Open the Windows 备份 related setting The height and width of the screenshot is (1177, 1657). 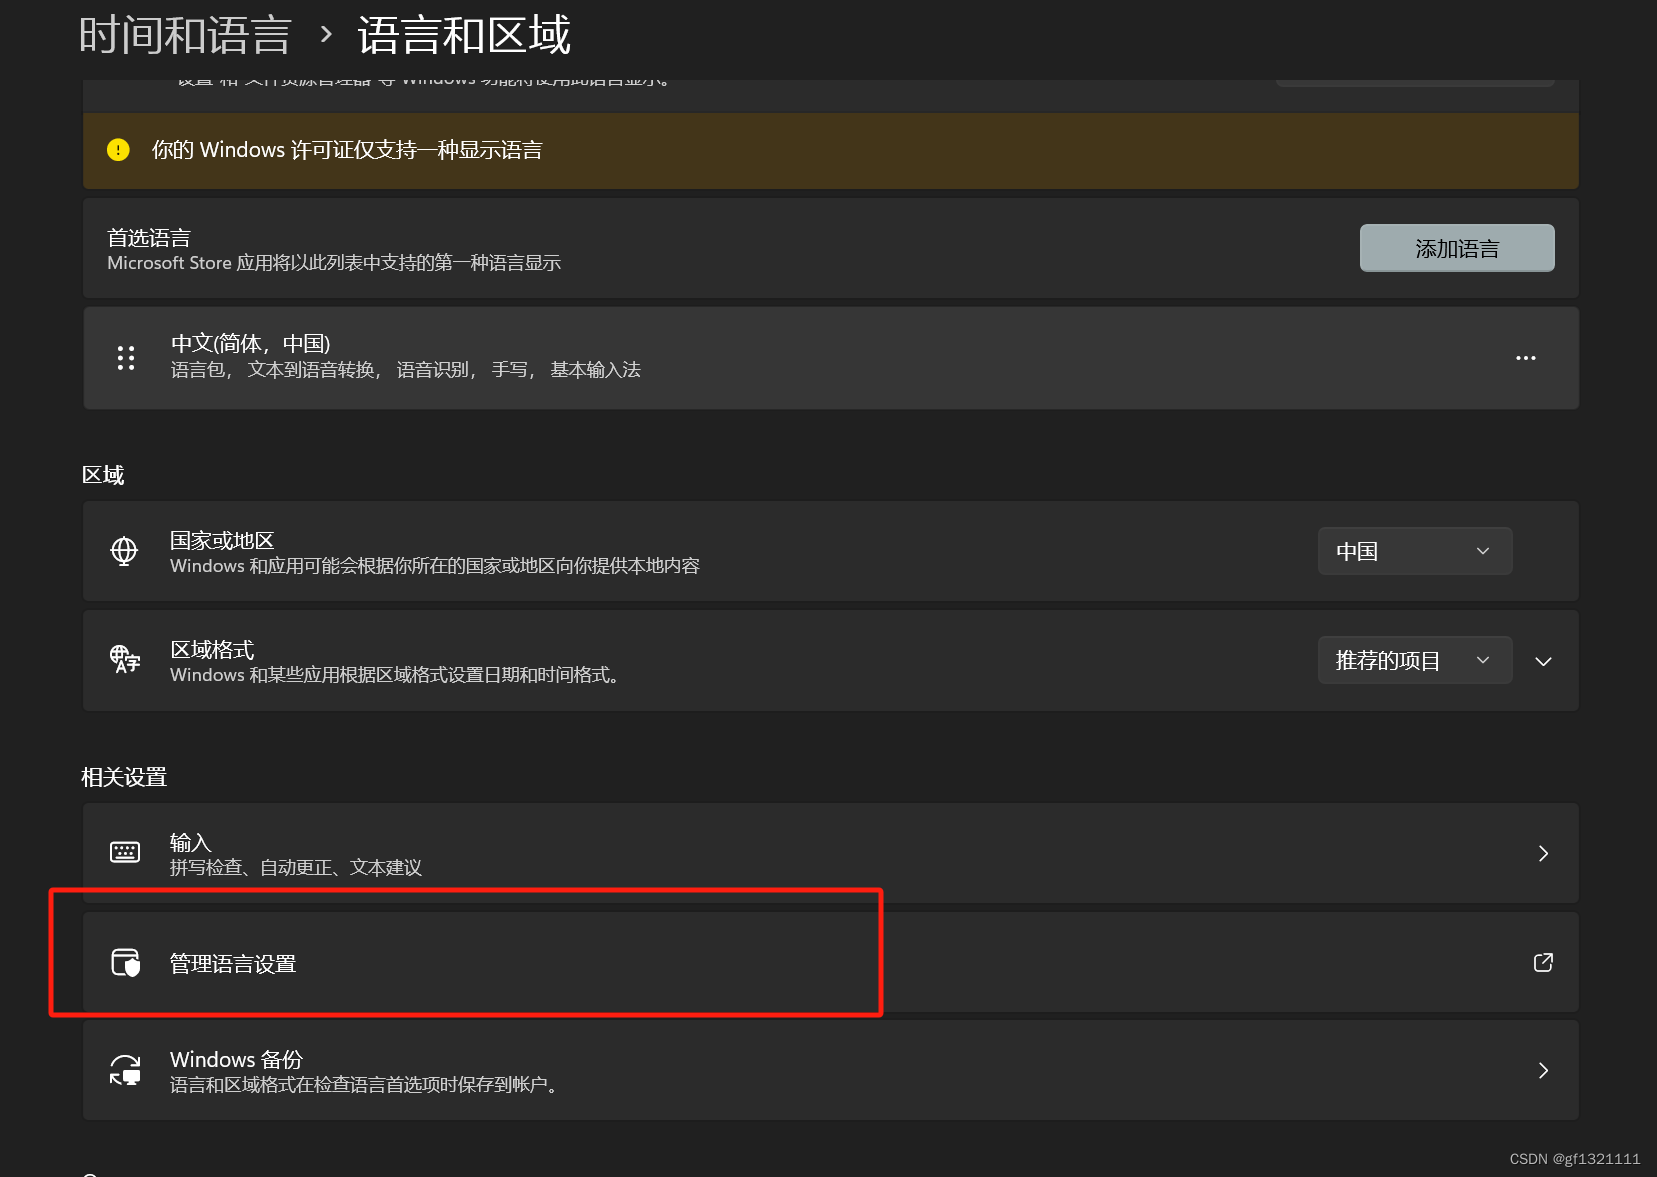pos(830,1070)
